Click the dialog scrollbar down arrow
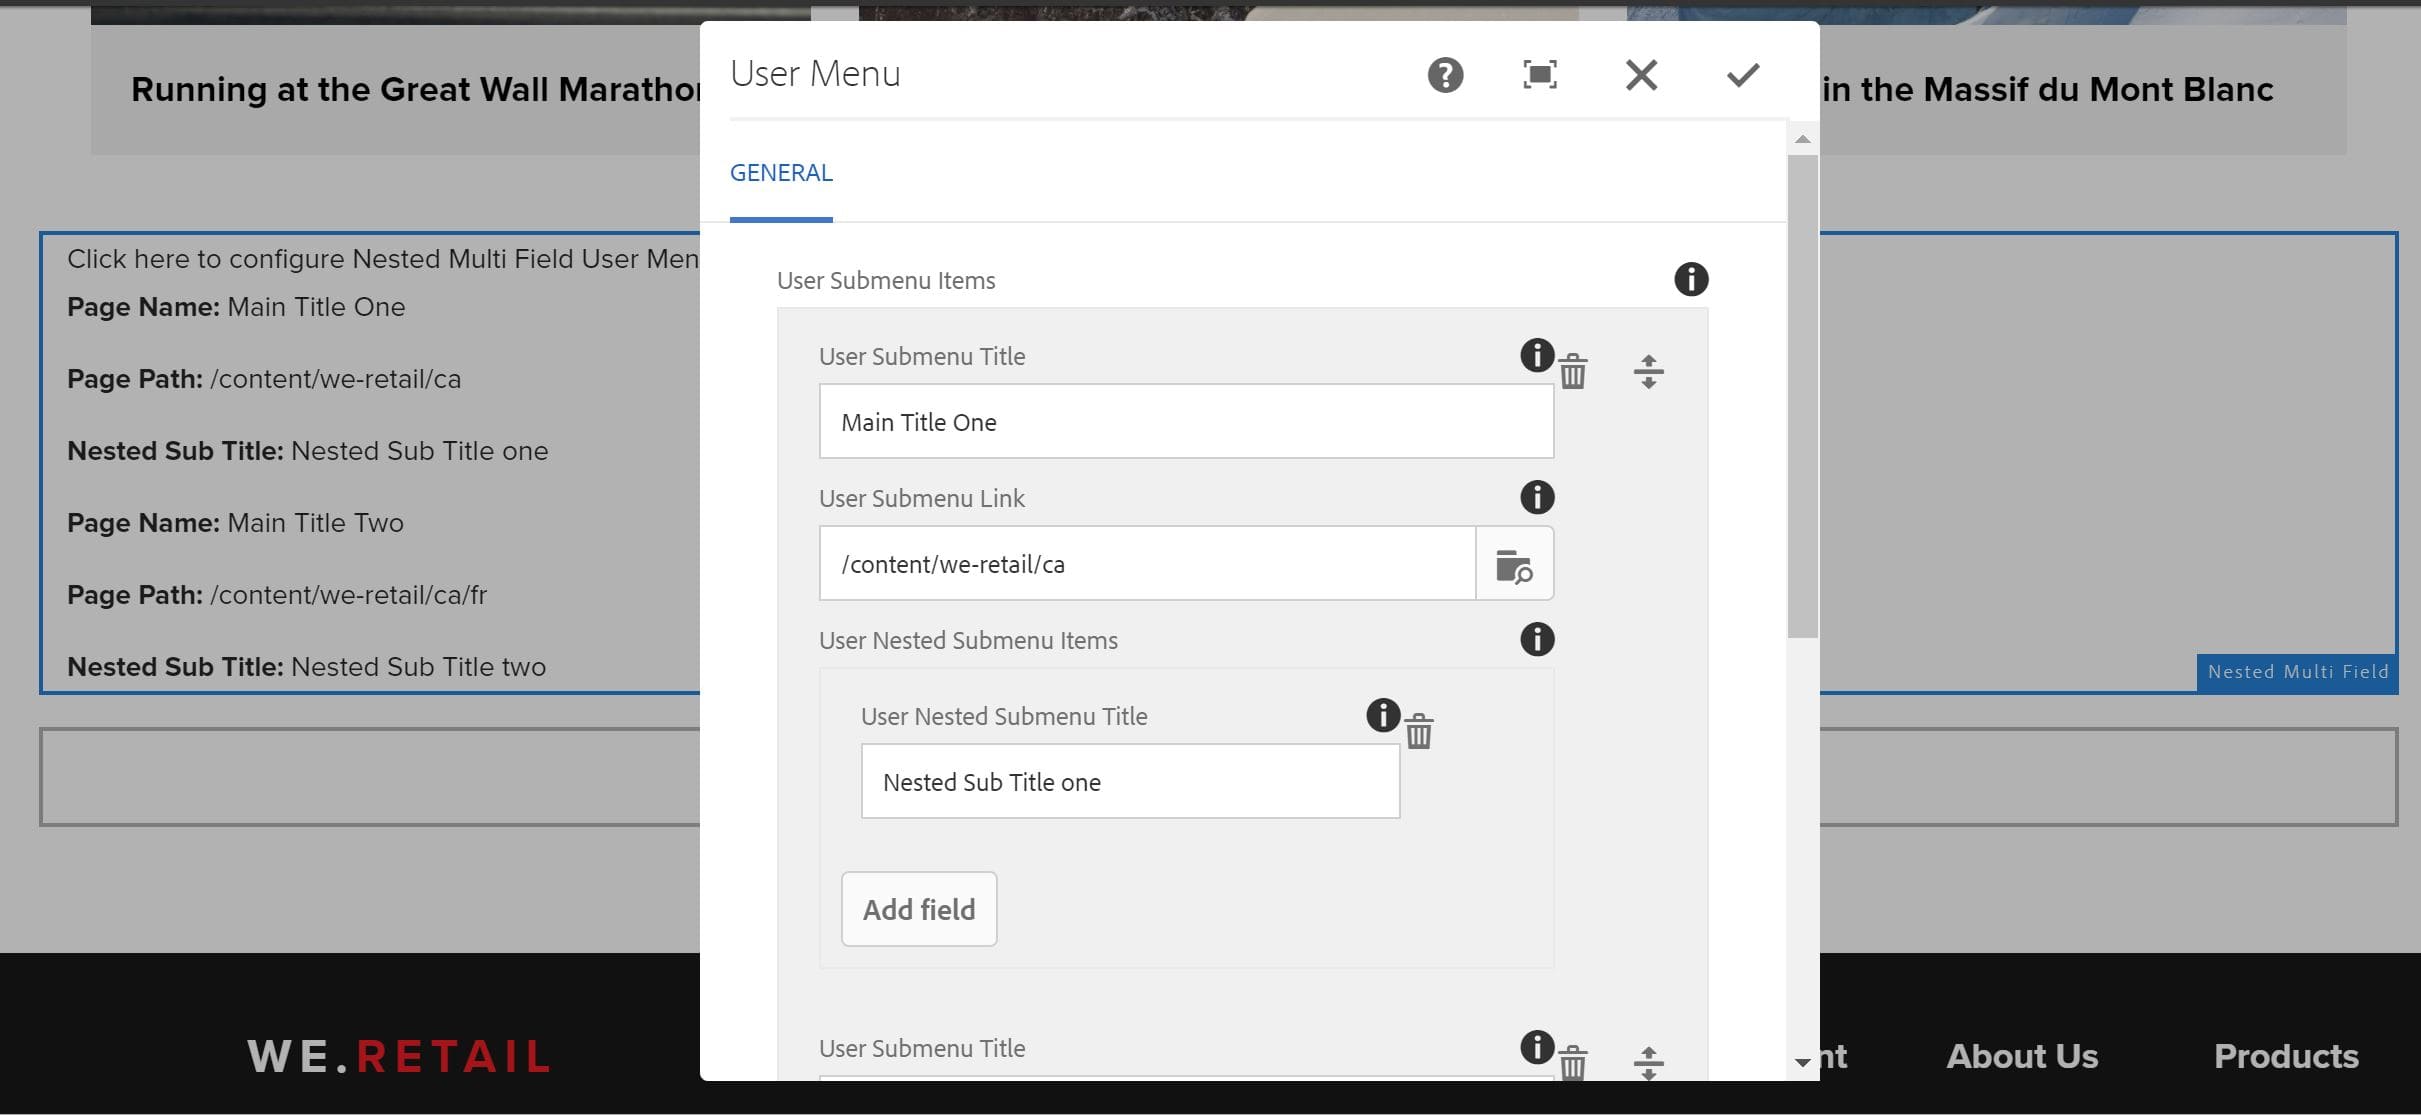 (x=1803, y=1062)
